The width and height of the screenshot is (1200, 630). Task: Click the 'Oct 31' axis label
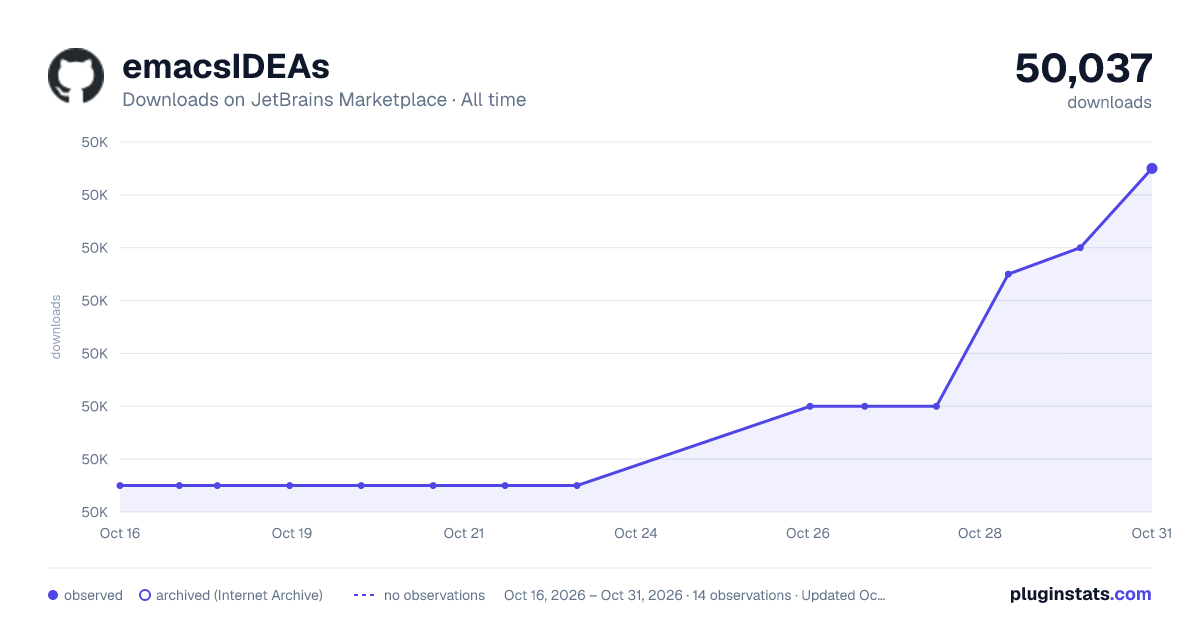pyautogui.click(x=1151, y=533)
